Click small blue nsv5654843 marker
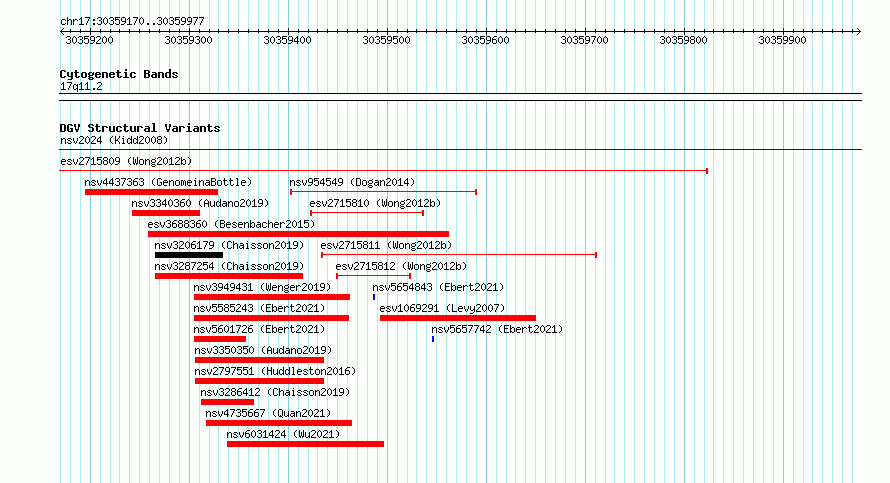This screenshot has width=890, height=483. (x=374, y=297)
